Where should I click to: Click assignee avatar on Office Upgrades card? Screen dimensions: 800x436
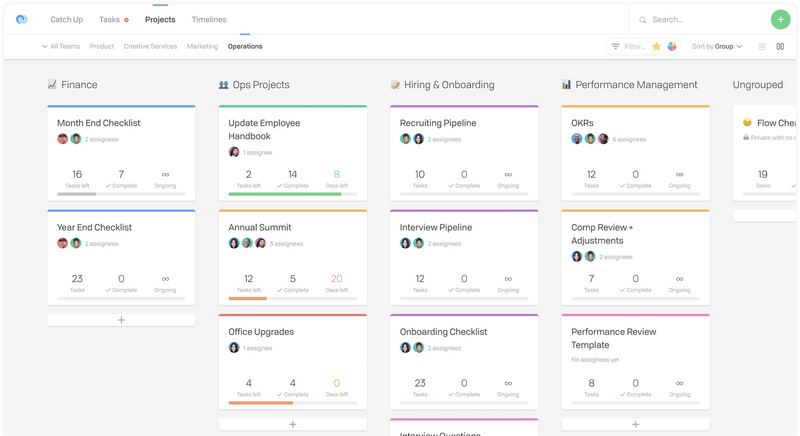[x=234, y=348]
